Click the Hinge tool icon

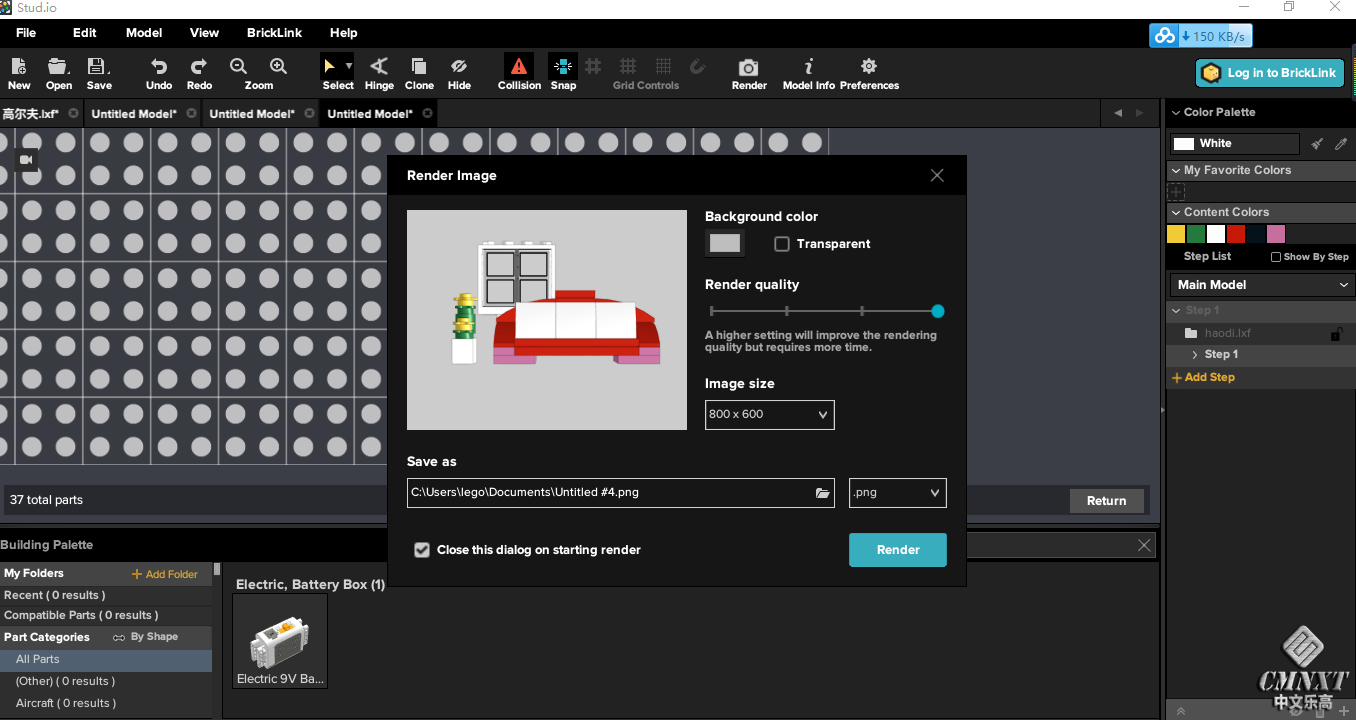379,68
